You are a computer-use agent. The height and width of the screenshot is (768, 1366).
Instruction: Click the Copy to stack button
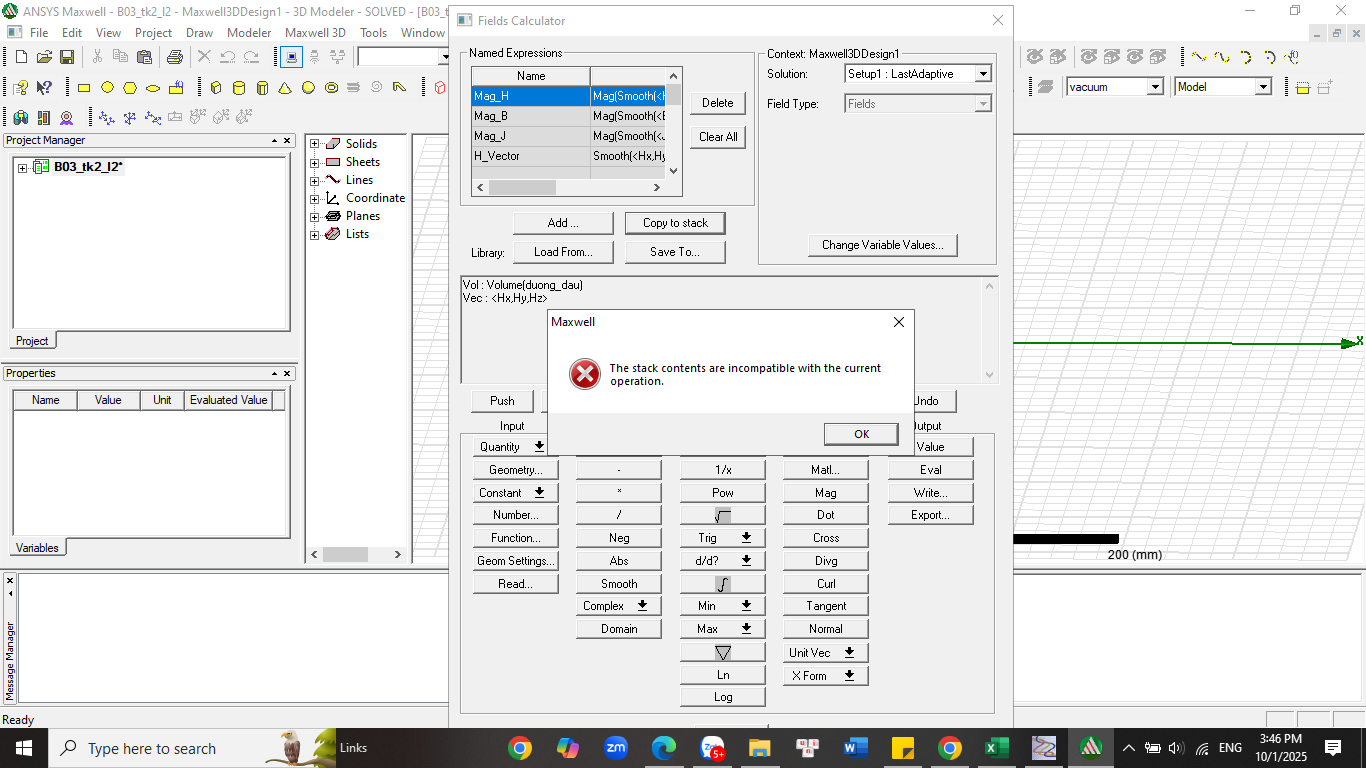[675, 223]
